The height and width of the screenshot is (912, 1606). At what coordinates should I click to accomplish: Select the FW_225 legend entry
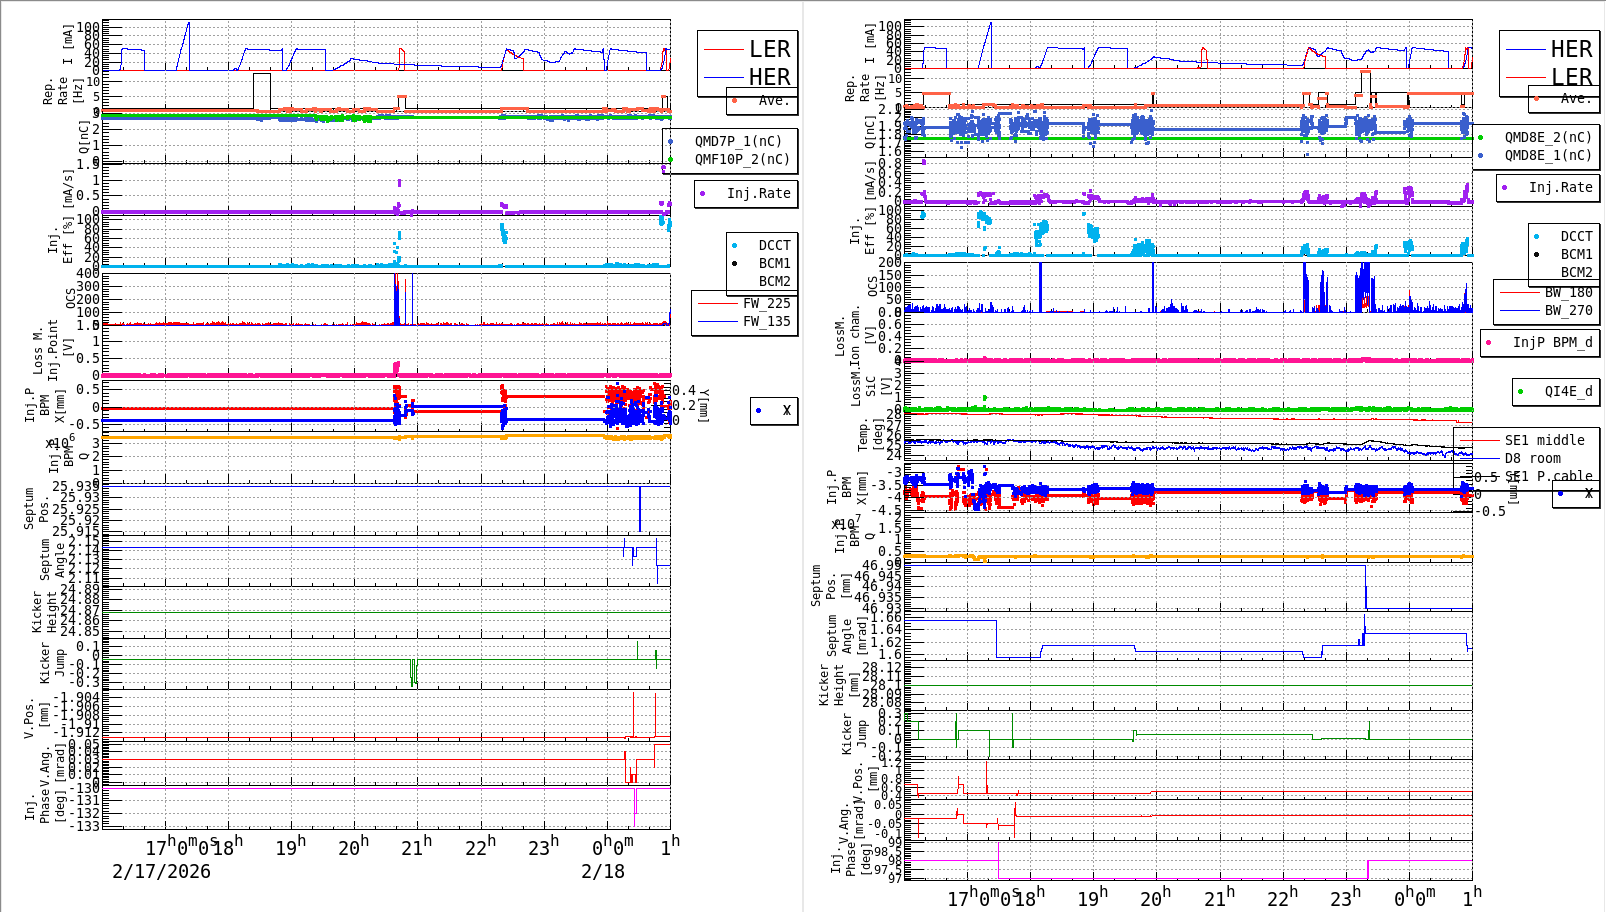point(766,303)
